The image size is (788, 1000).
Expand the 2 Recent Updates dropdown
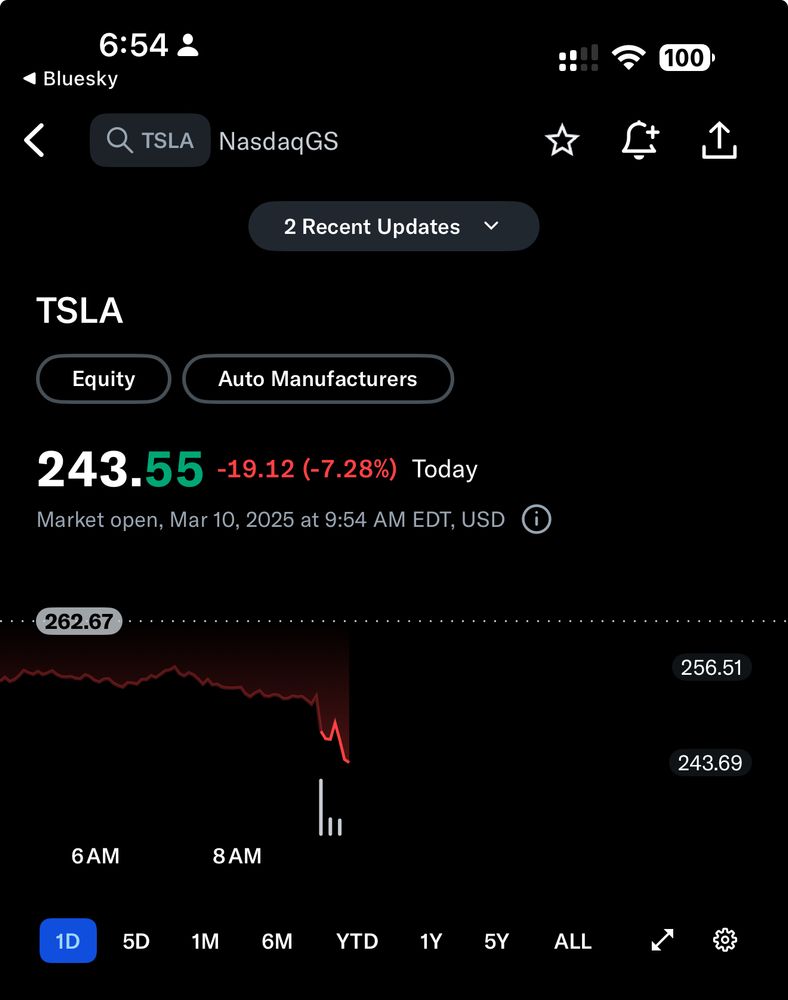pos(393,226)
